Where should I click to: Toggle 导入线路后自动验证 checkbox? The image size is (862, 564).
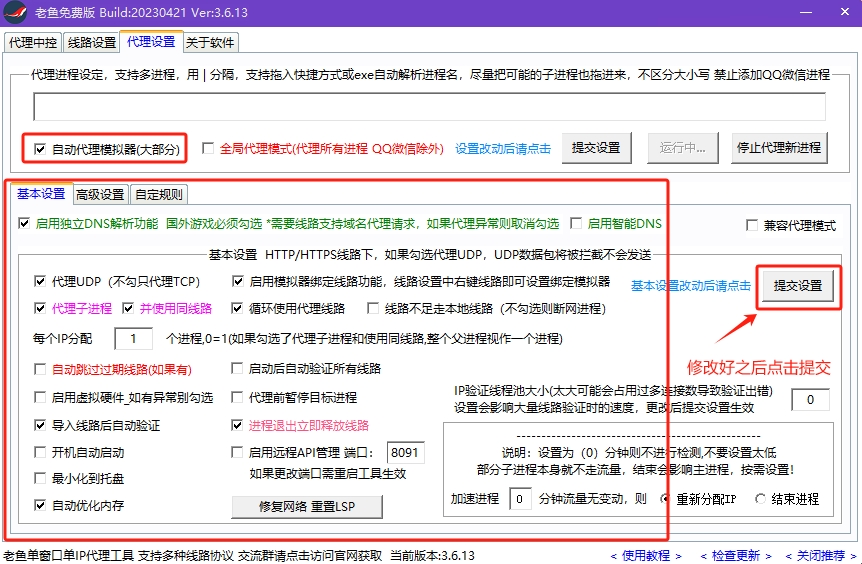(x=40, y=425)
